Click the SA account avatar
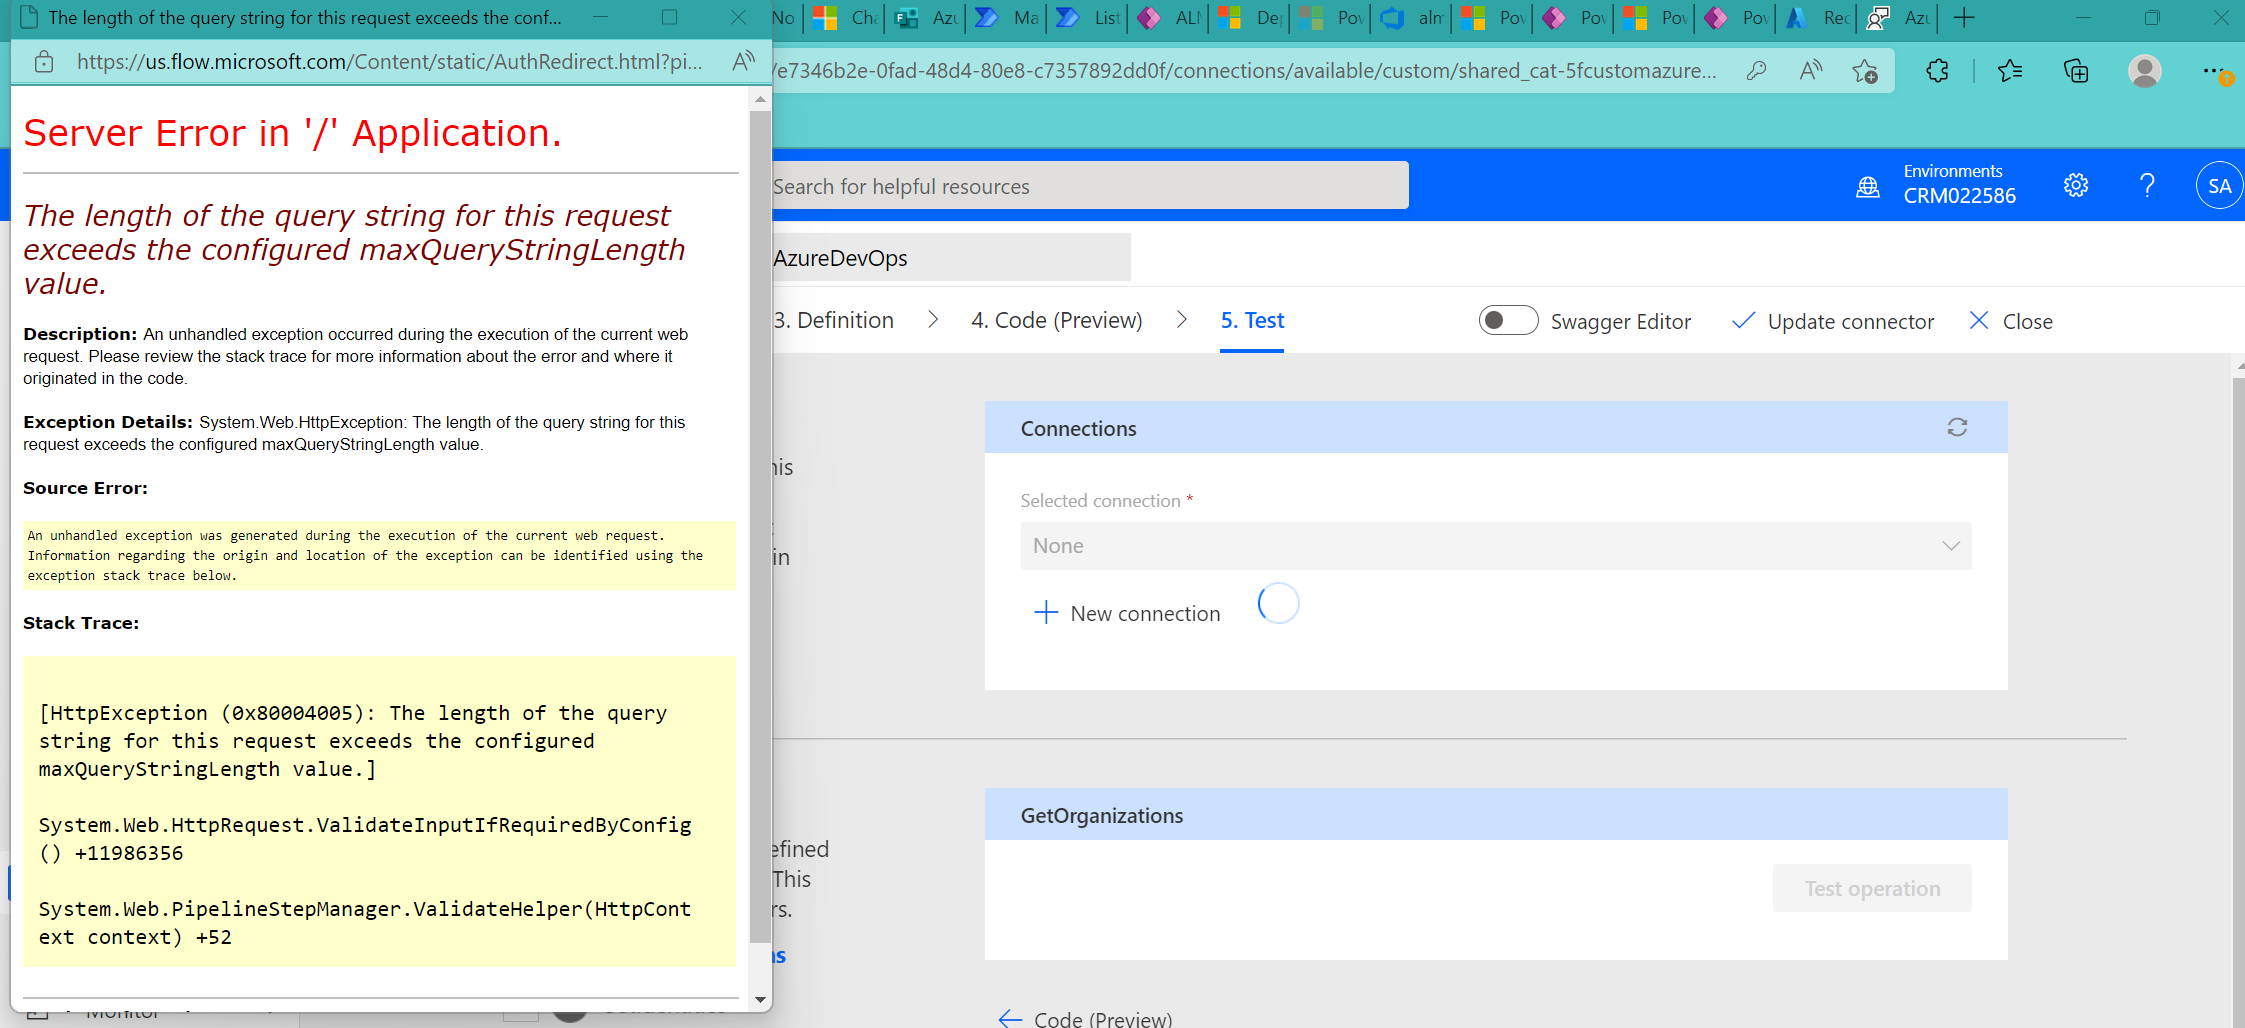The width and height of the screenshot is (2245, 1028). [x=2218, y=185]
